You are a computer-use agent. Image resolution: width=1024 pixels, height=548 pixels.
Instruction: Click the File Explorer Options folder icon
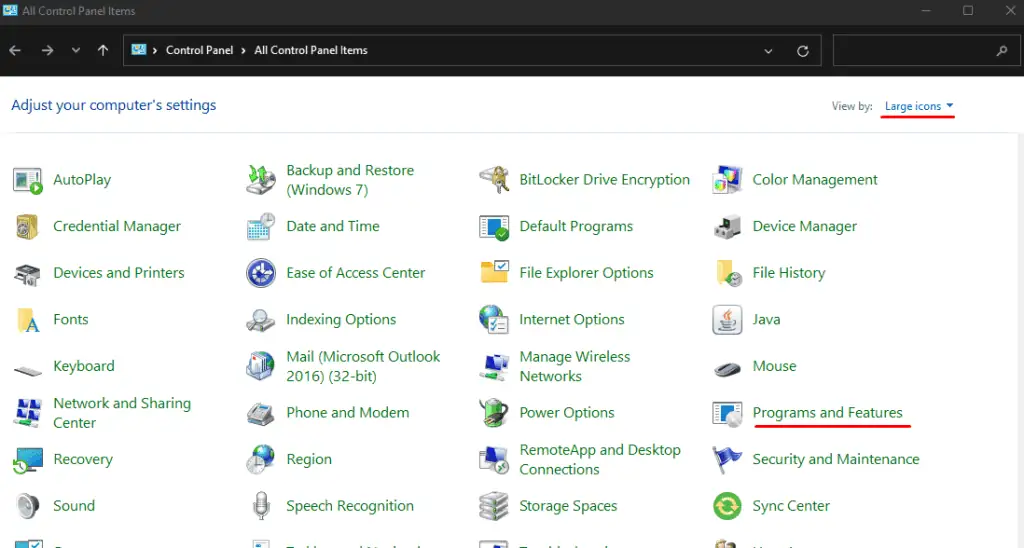coord(494,272)
